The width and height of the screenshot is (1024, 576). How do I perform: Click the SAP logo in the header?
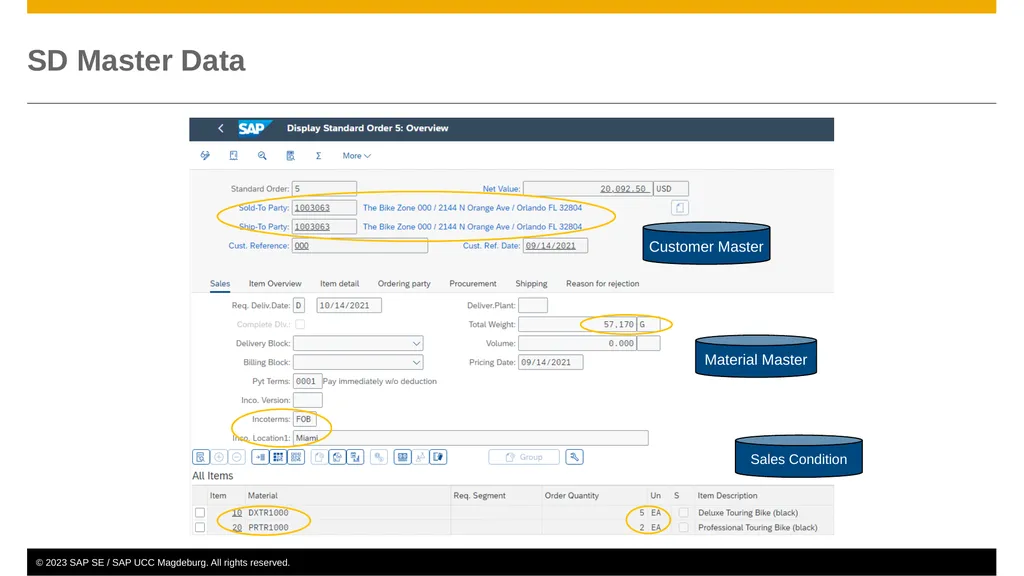(x=253, y=128)
